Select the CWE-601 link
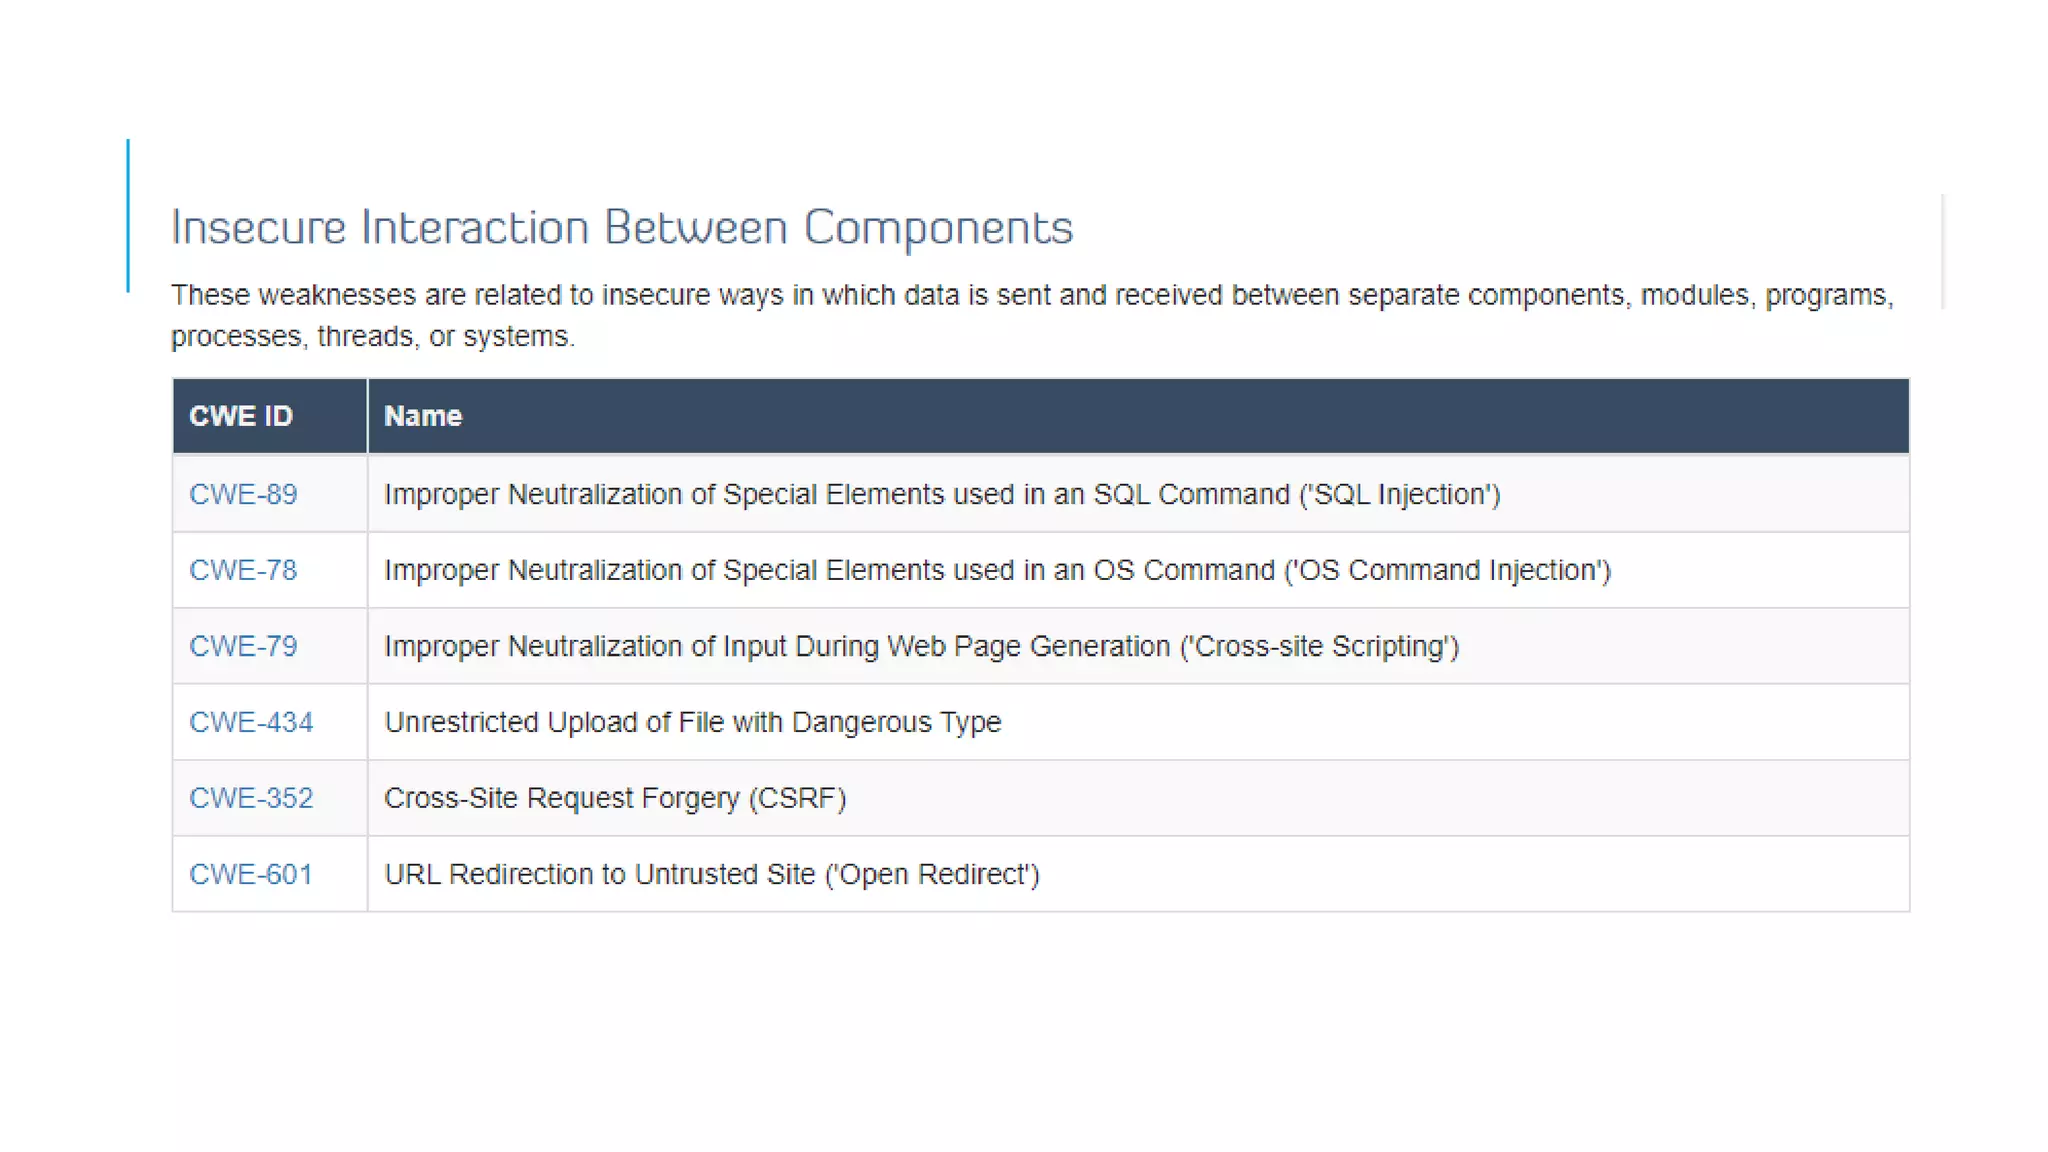This screenshot has width=2048, height=1152. (x=251, y=874)
